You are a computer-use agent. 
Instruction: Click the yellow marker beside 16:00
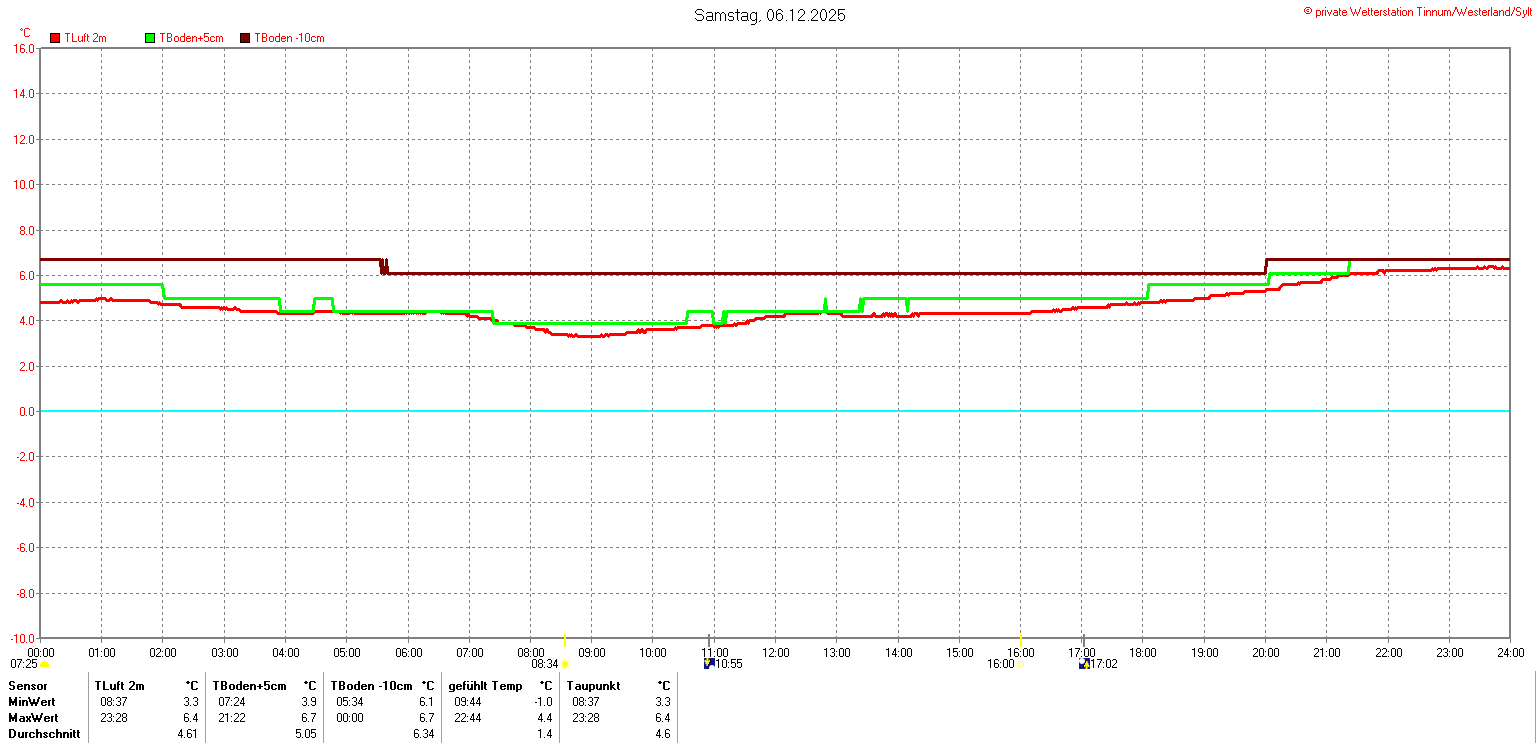pos(1020,664)
